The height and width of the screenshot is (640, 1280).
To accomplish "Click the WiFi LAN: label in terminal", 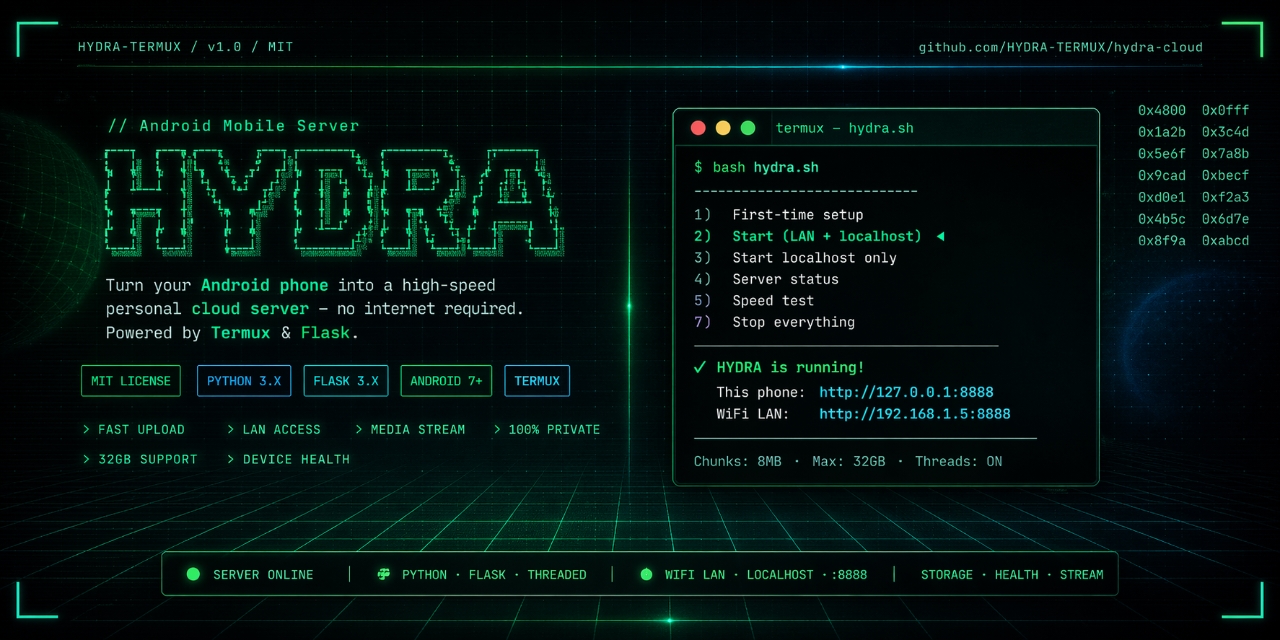I will pos(753,414).
